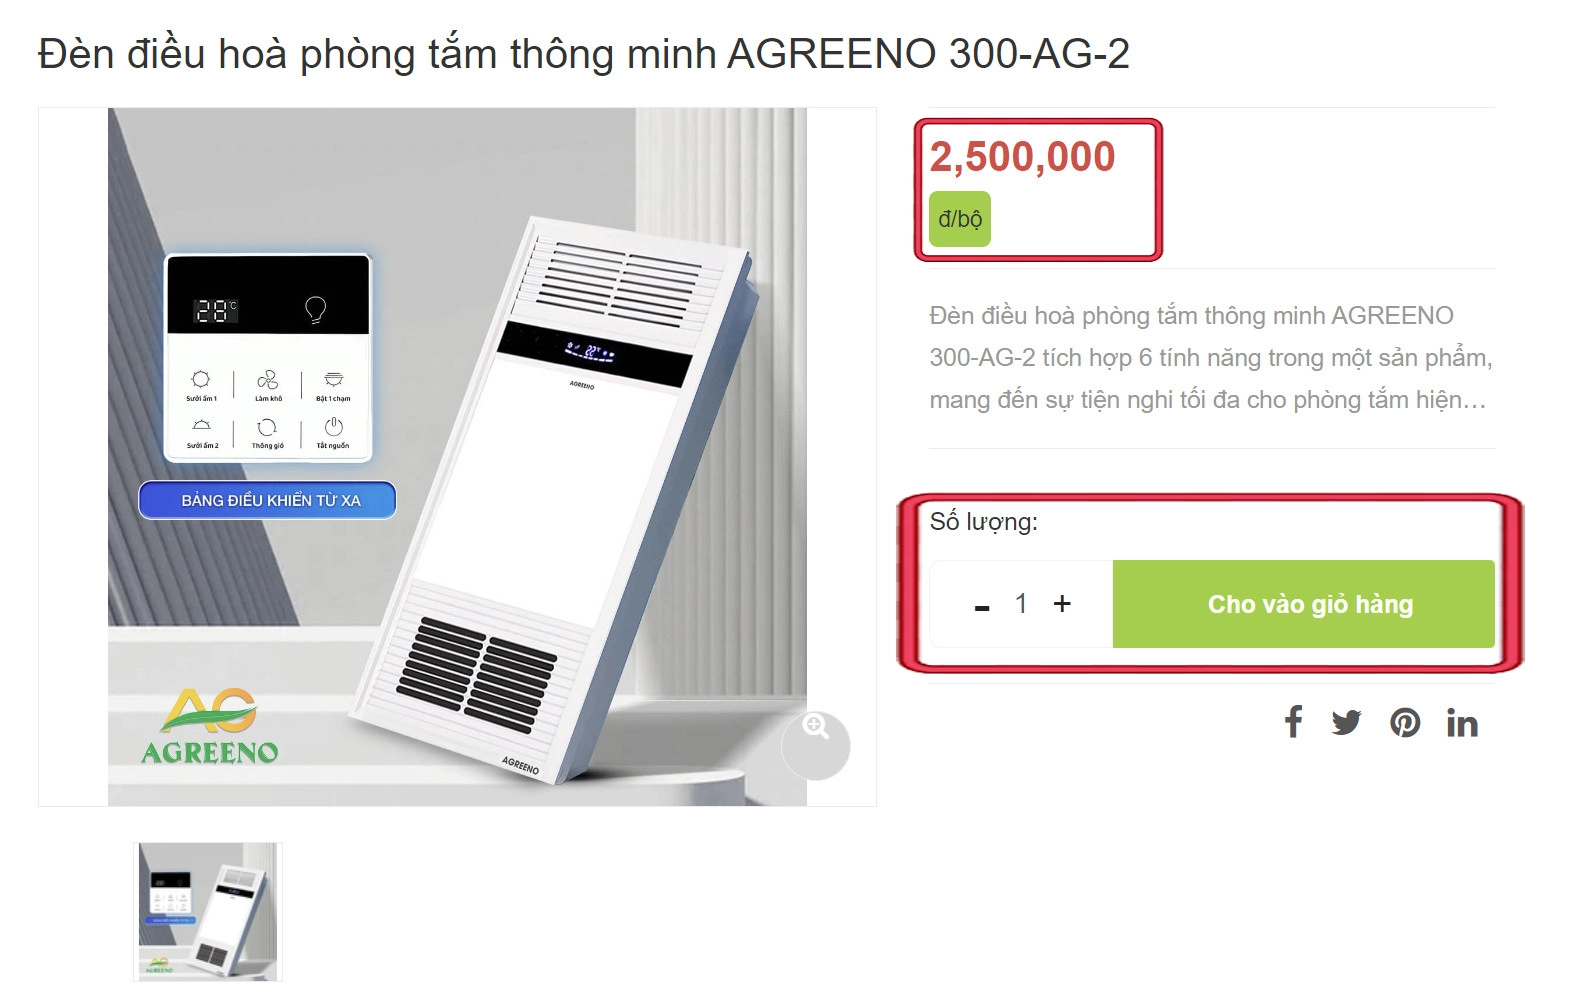Click the Bật 1 chạm icon
Screen dimensions: 1570x1003
[x=334, y=379]
